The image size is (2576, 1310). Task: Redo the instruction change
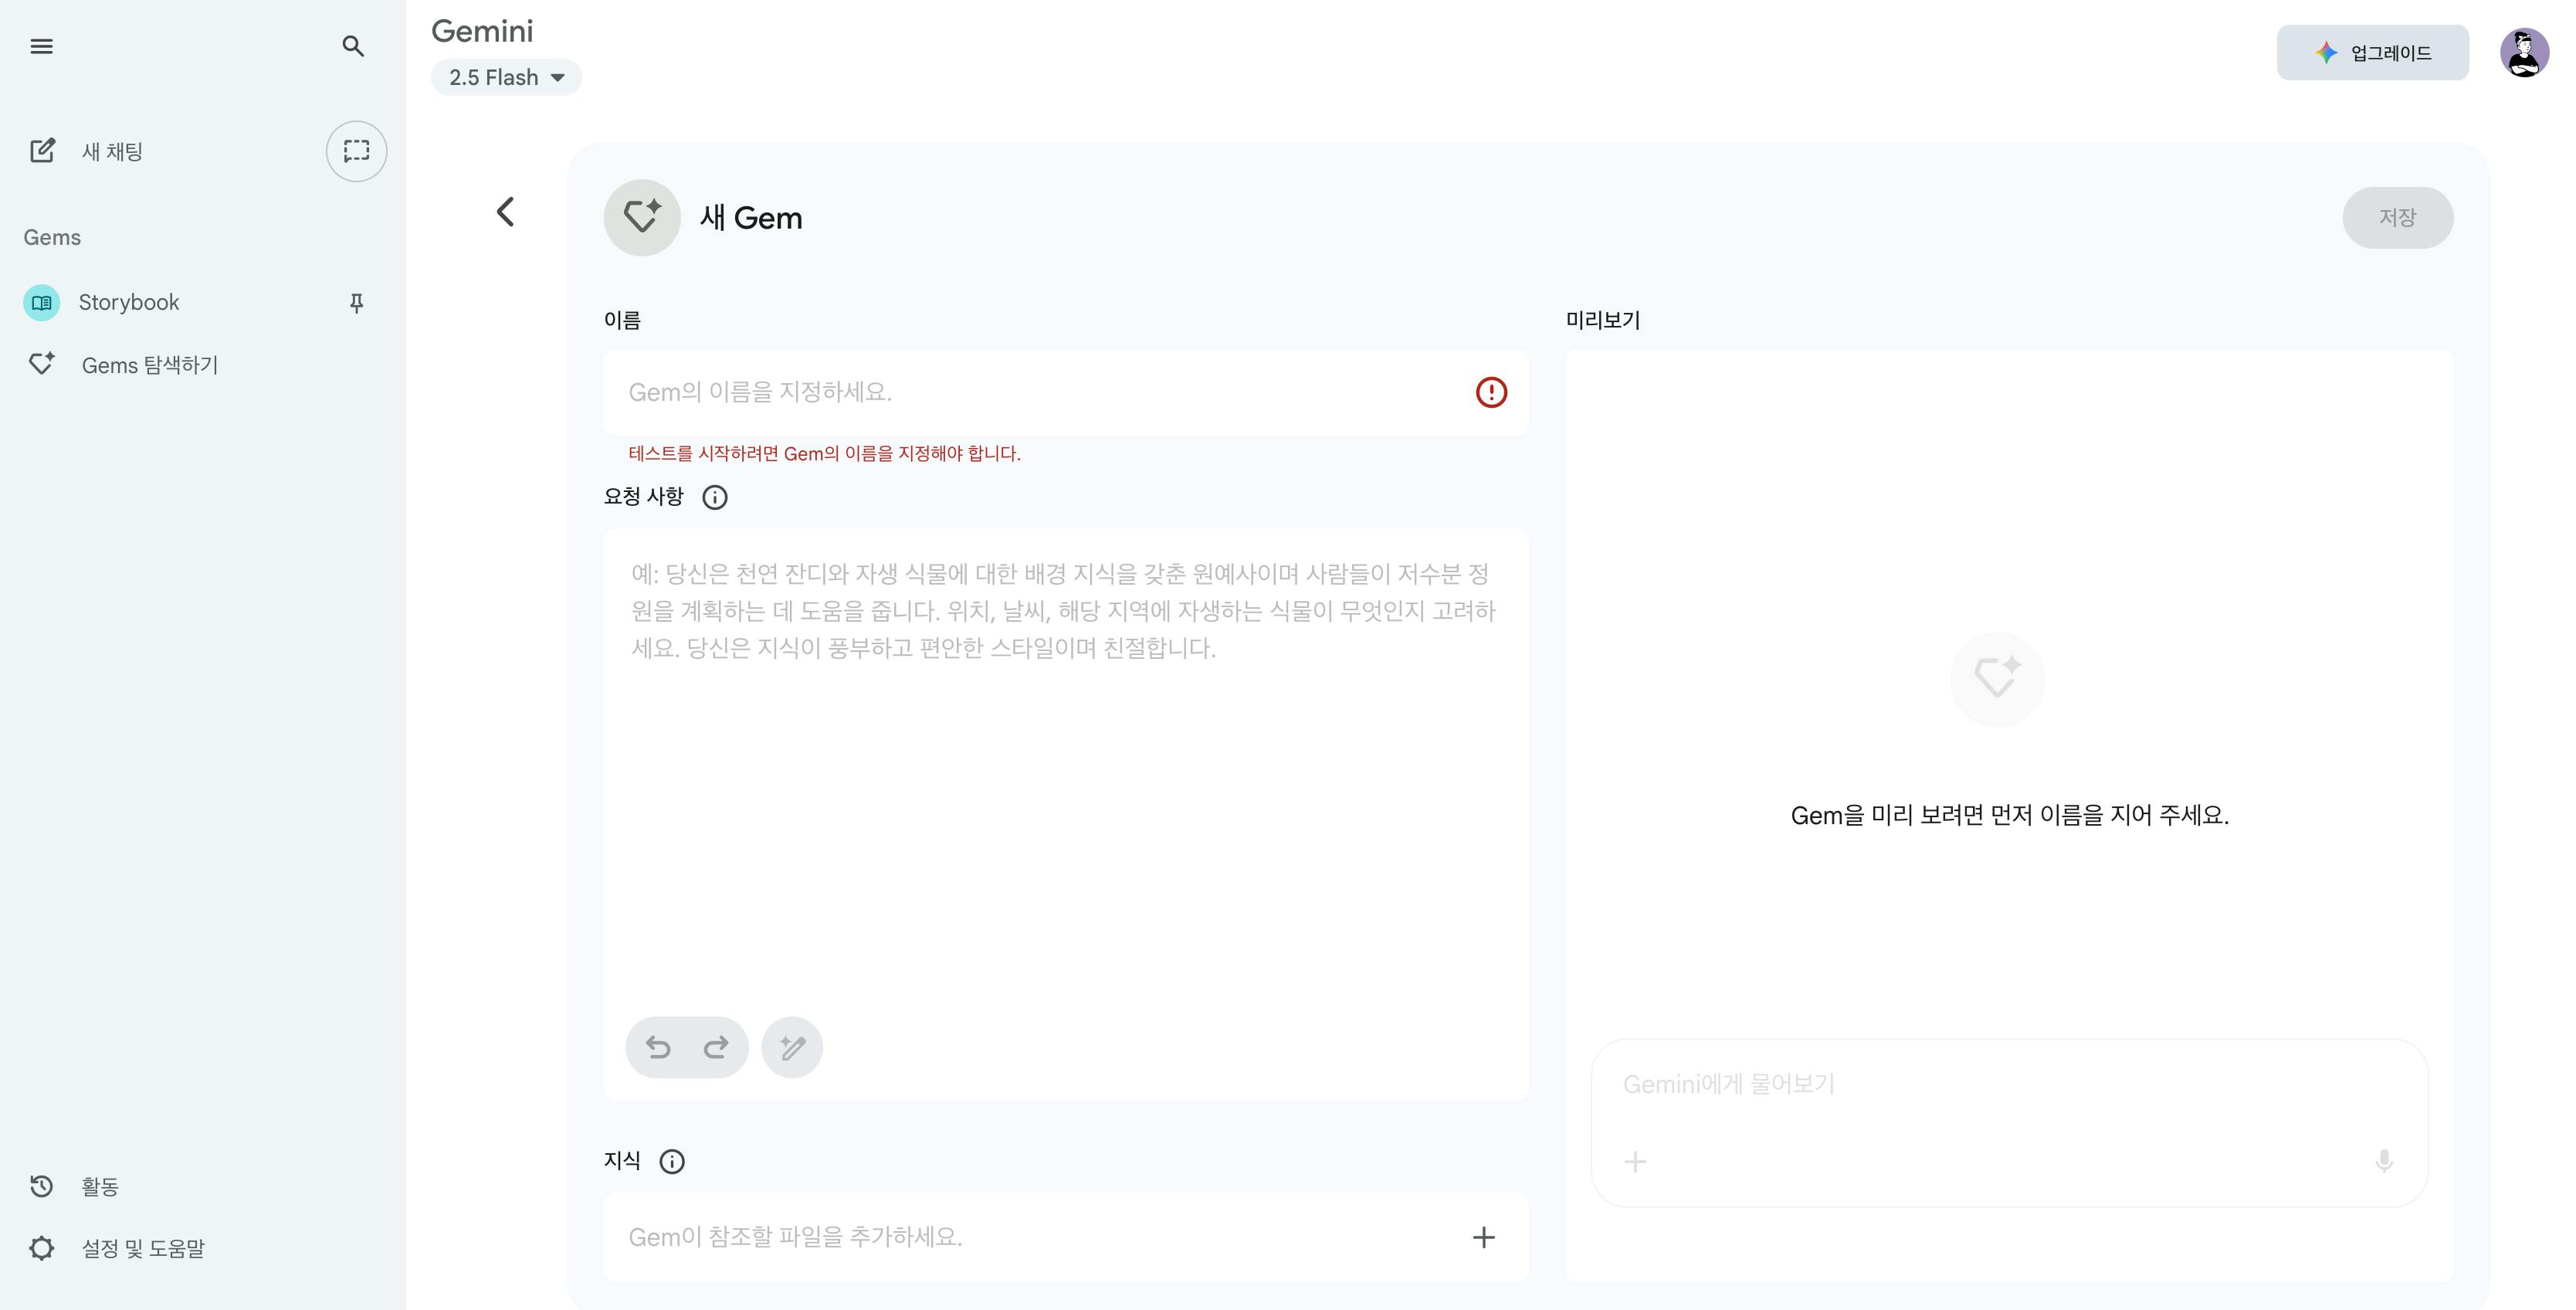click(716, 1047)
